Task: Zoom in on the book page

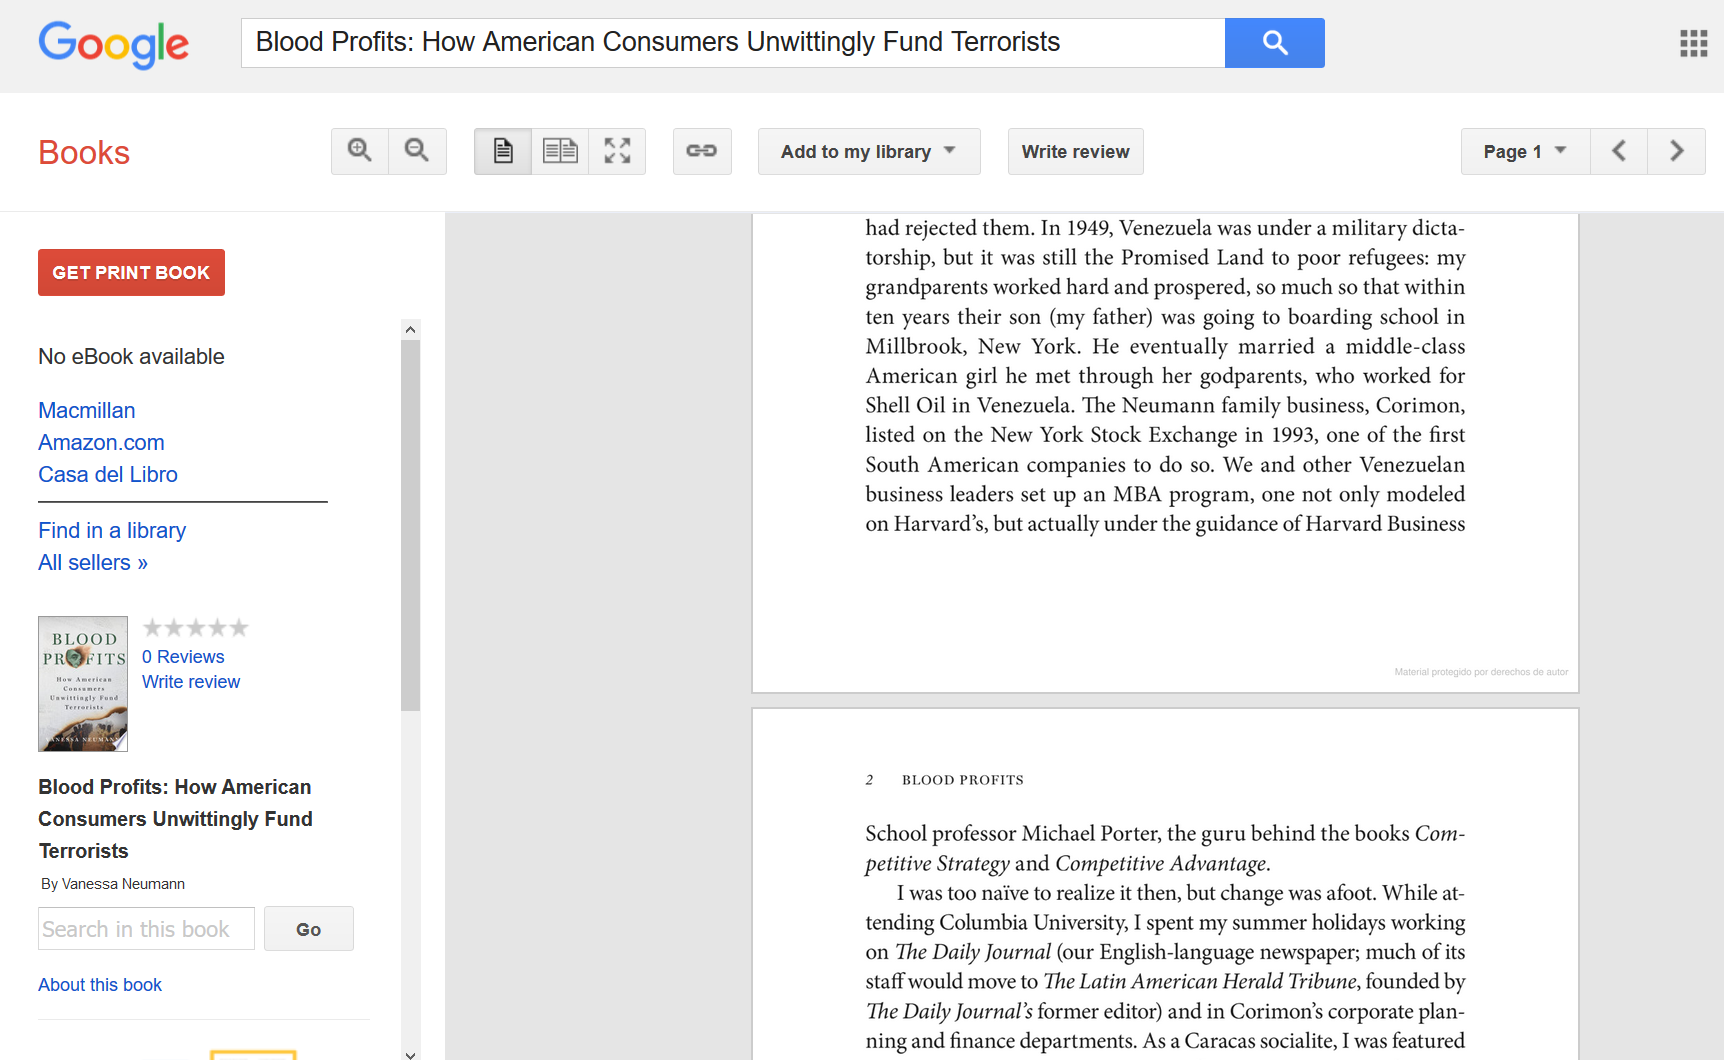Action: [360, 151]
